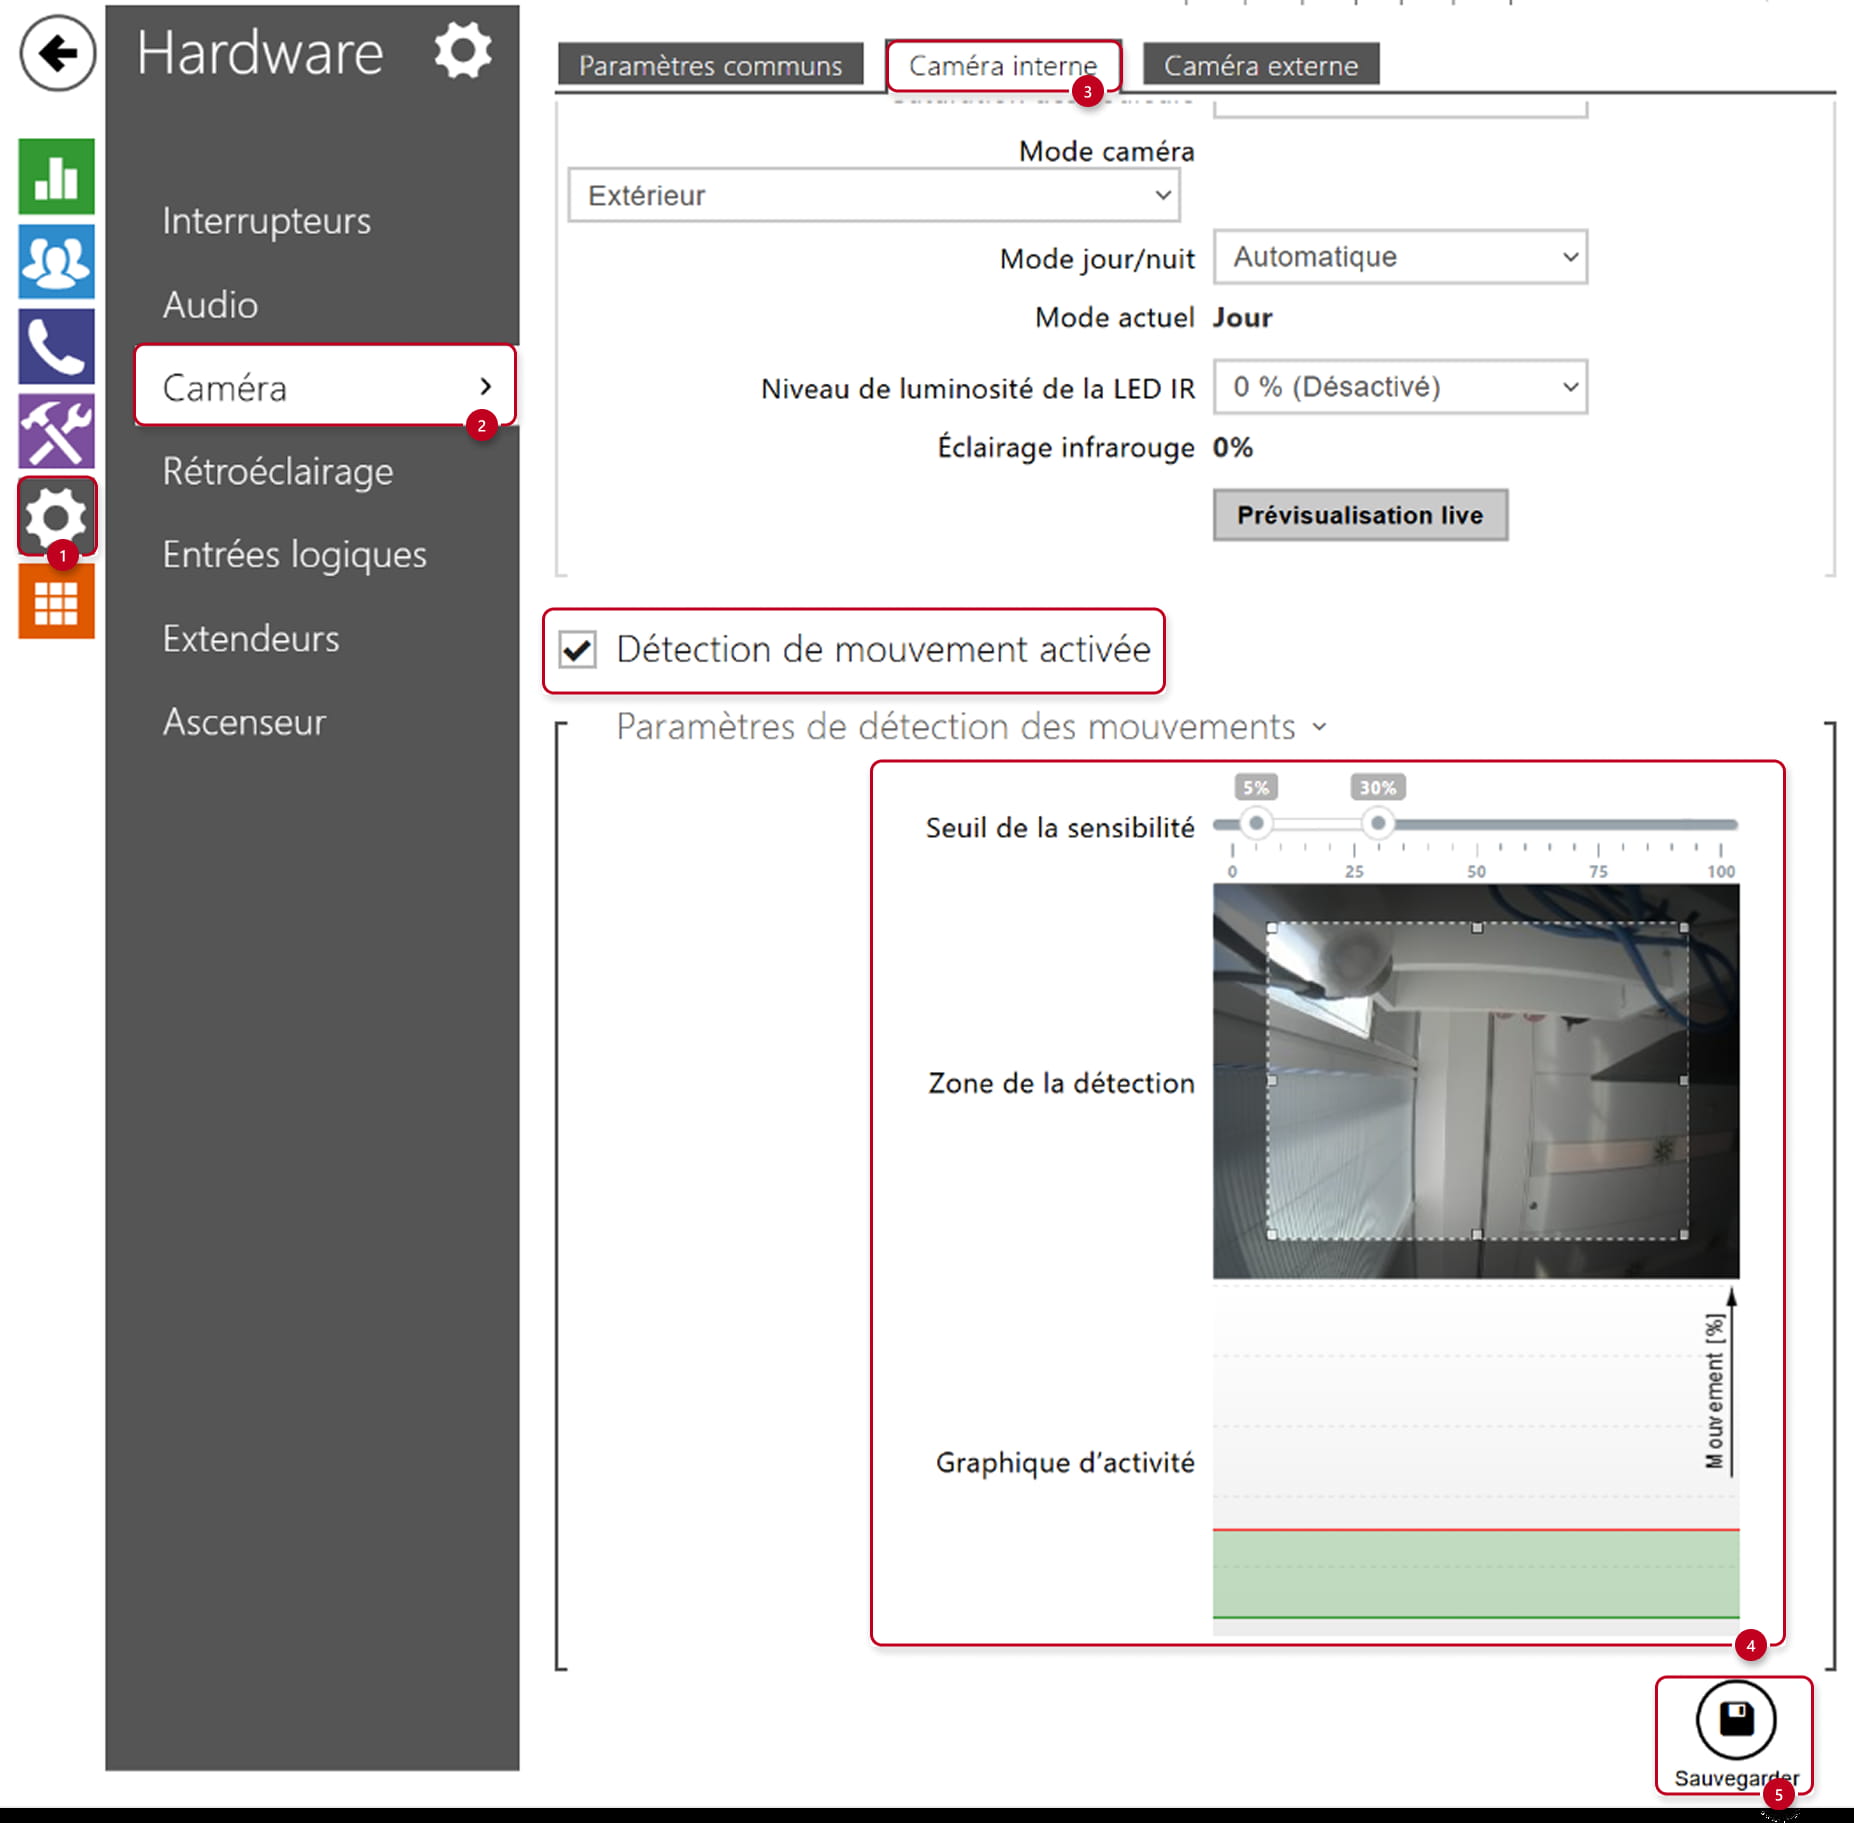Viewport: 1854px width, 1823px height.
Task: Click the 30% sensitivity slider handle
Action: 1378,823
